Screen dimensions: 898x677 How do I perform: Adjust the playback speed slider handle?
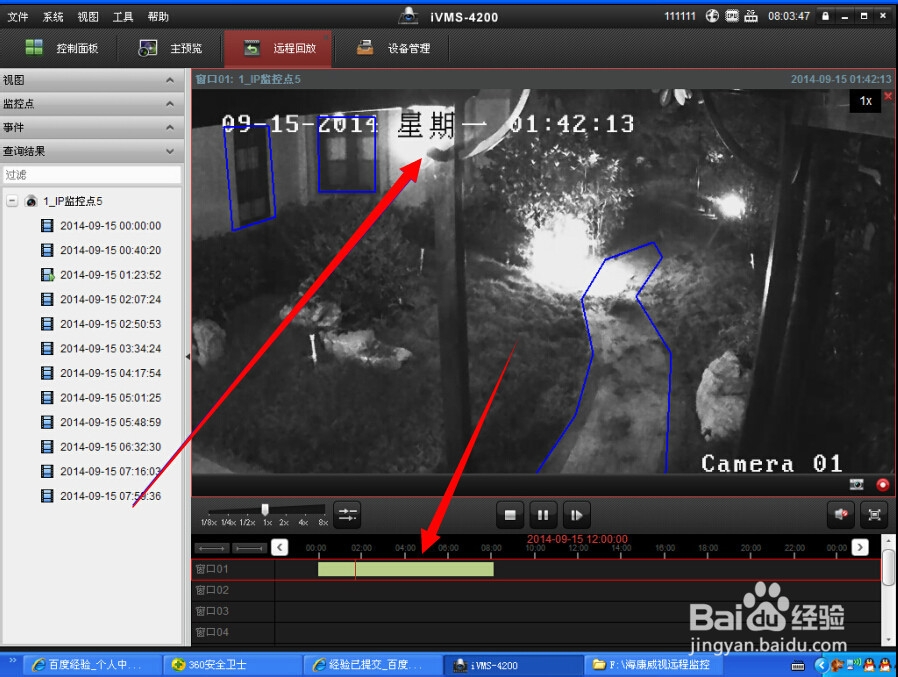point(265,509)
